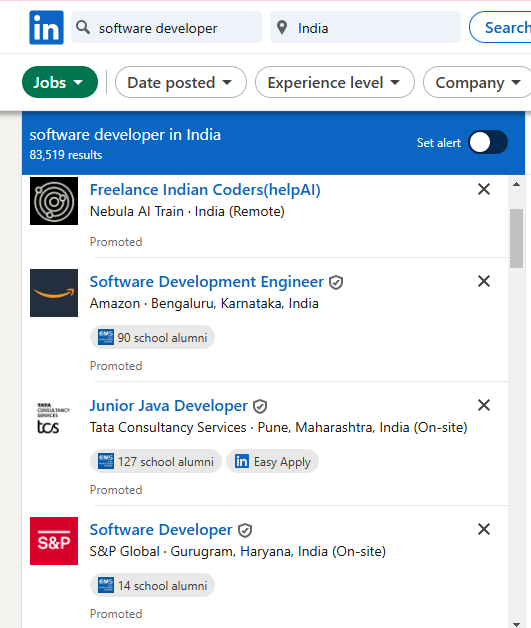The image size is (531, 628).
Task: Click verified badge next to Software Development Engineer
Action: click(336, 282)
